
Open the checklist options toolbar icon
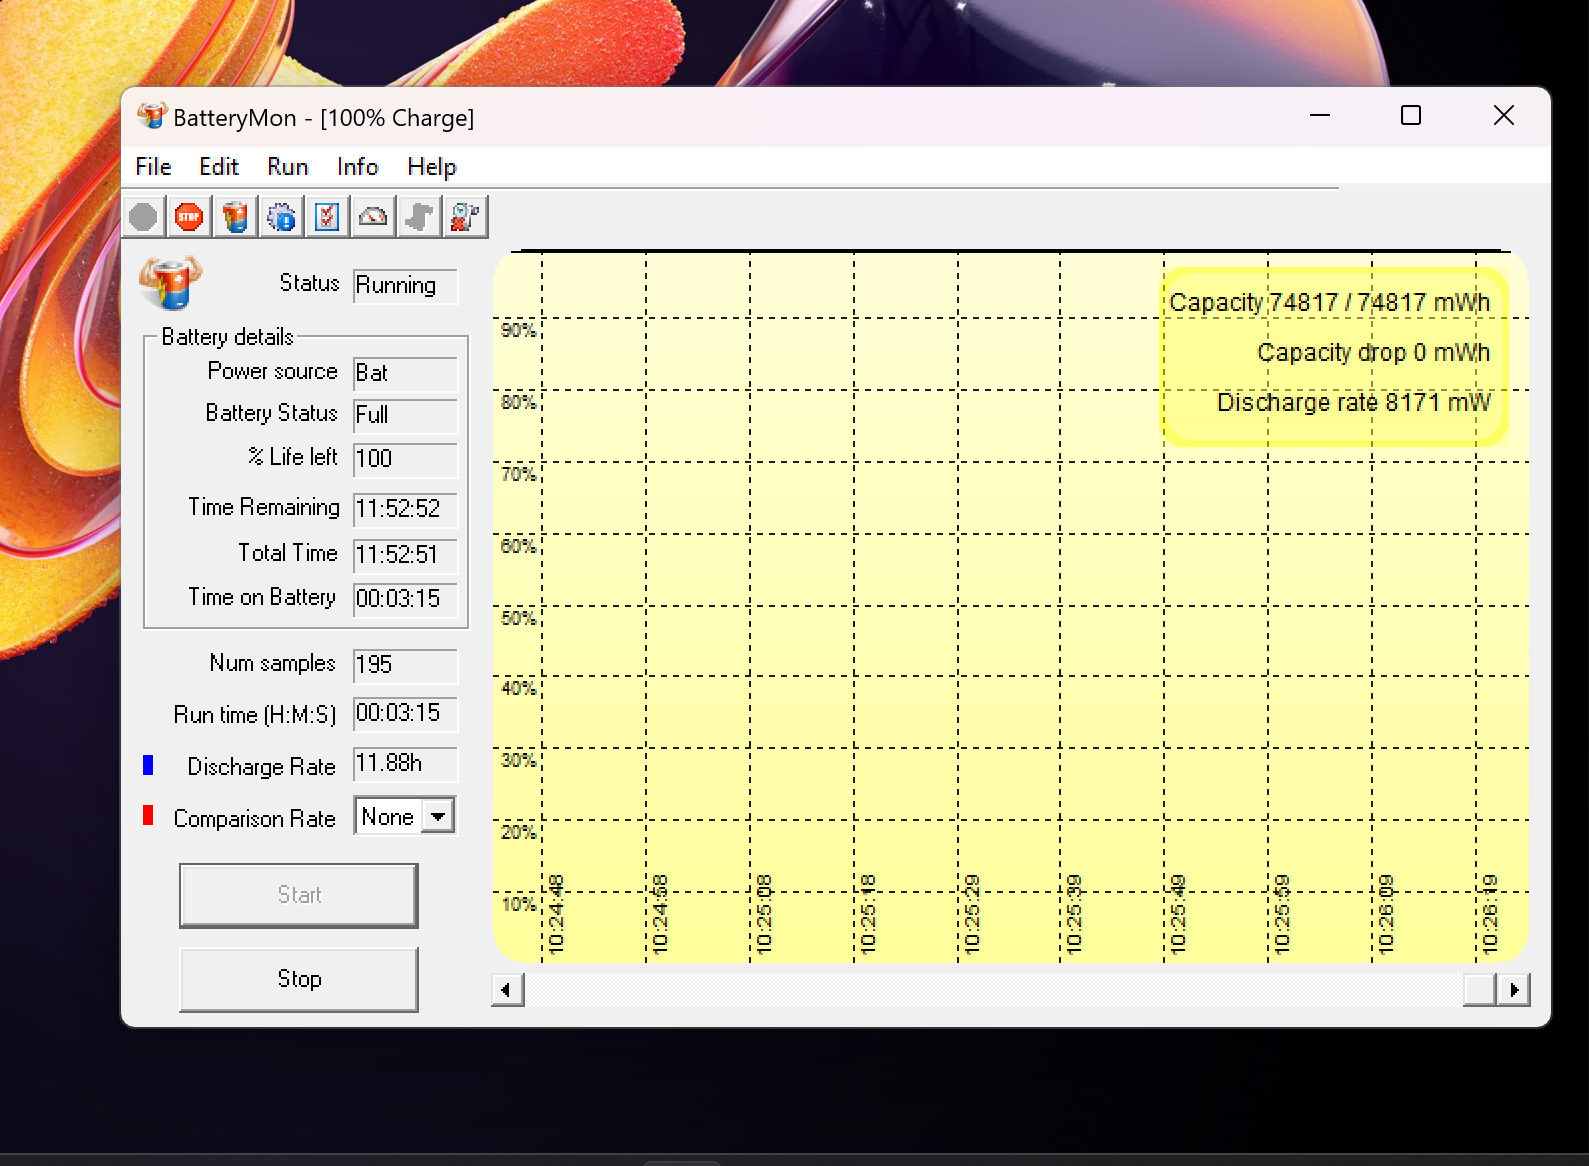pos(327,217)
